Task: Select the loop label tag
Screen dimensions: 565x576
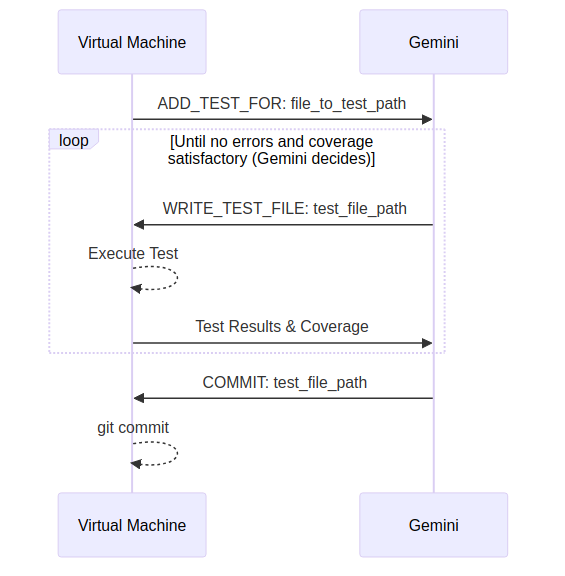Action: click(x=74, y=140)
